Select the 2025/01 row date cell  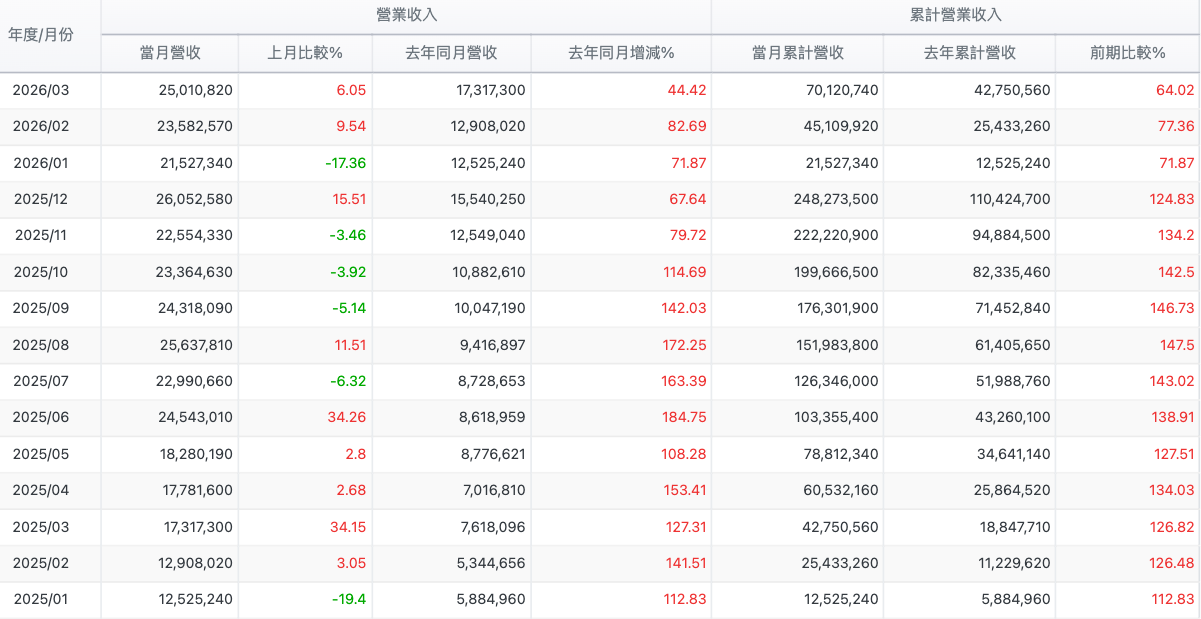[41, 599]
